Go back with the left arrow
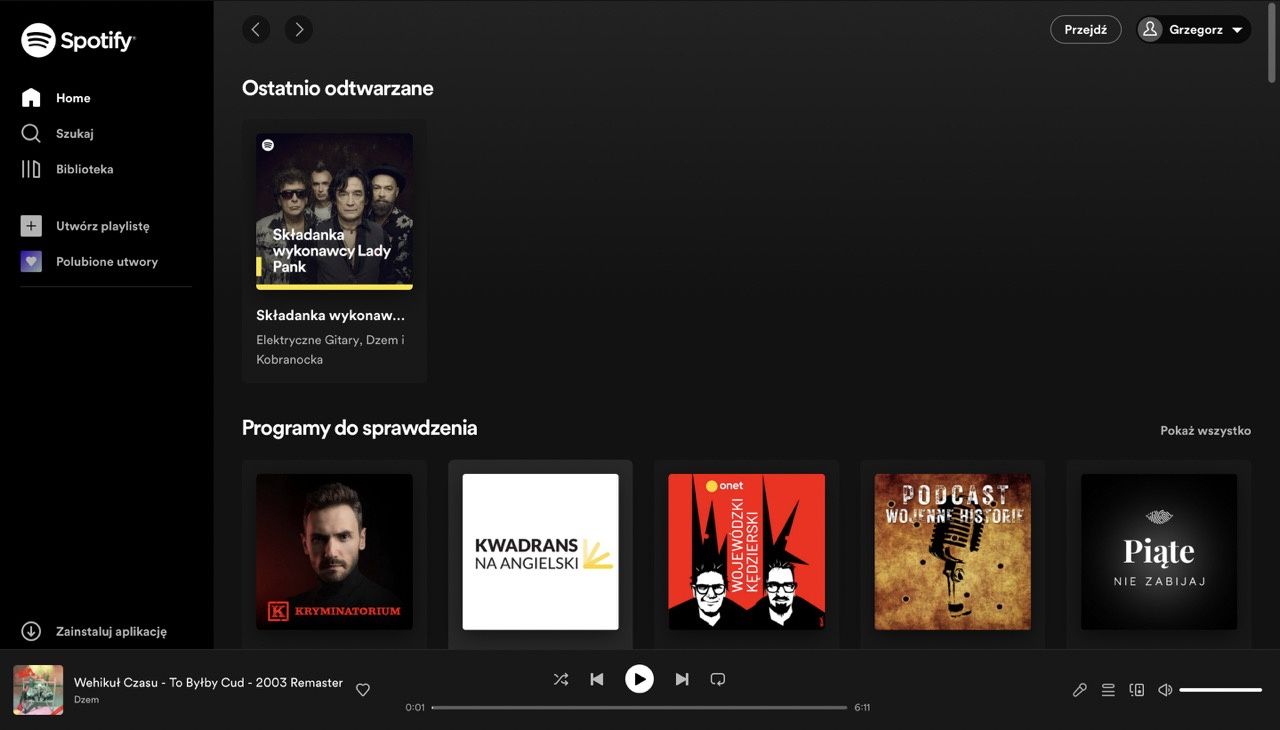This screenshot has width=1280, height=730. (x=256, y=29)
